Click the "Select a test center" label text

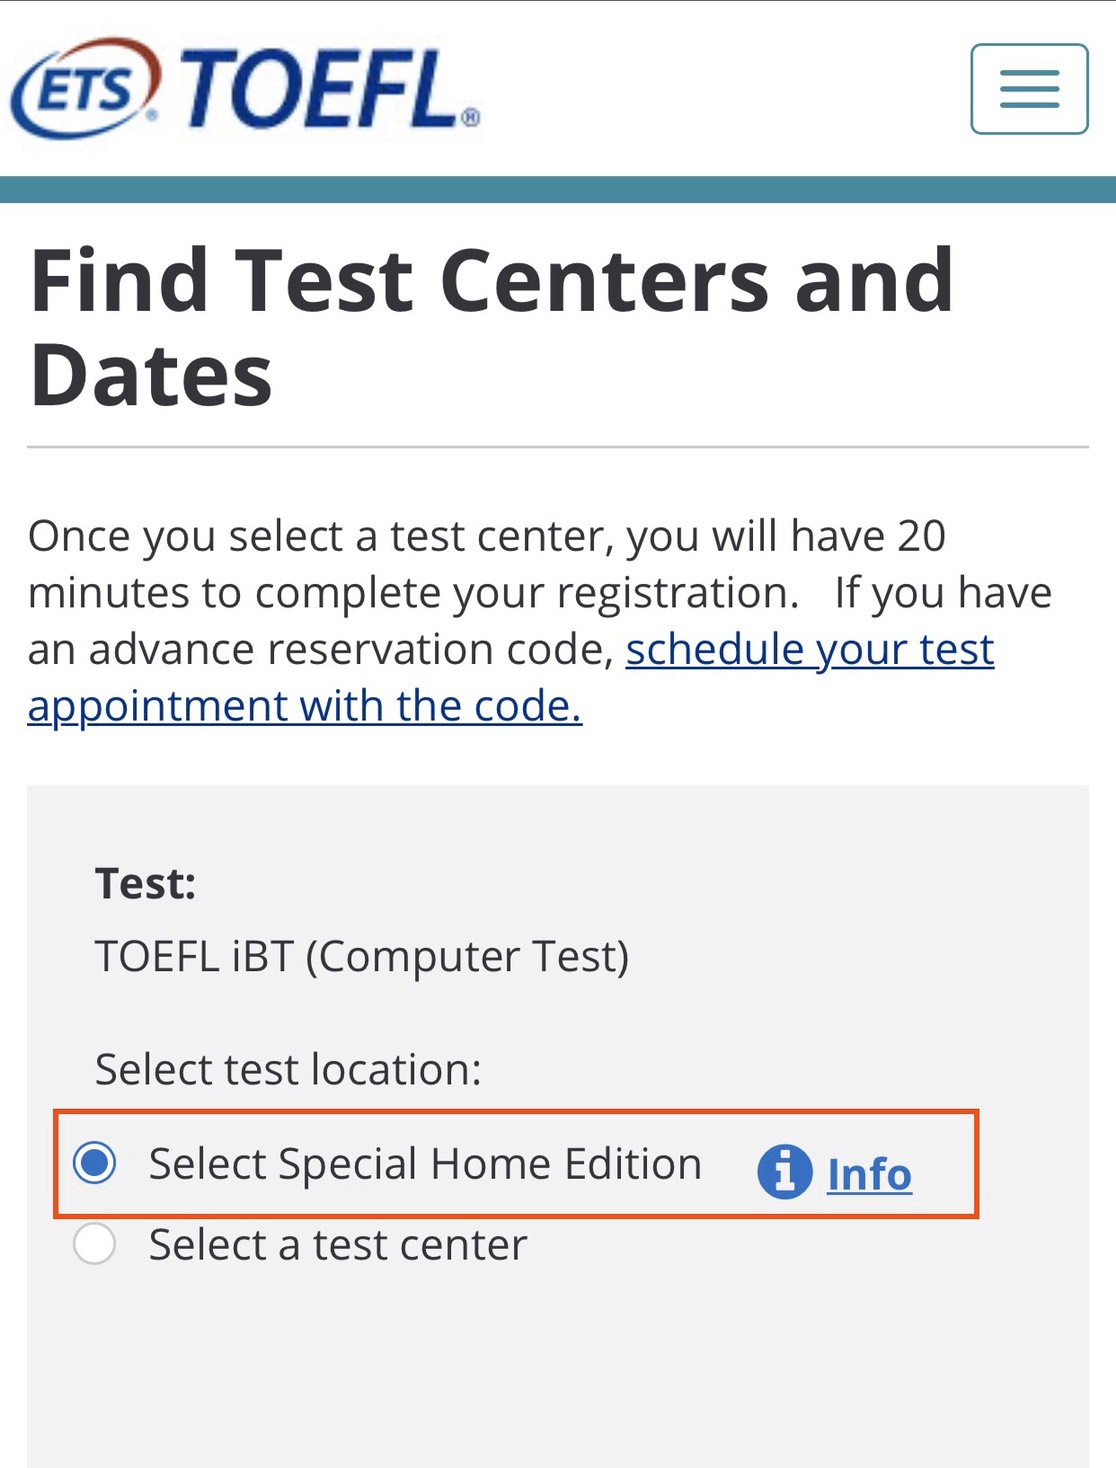pos(338,1245)
